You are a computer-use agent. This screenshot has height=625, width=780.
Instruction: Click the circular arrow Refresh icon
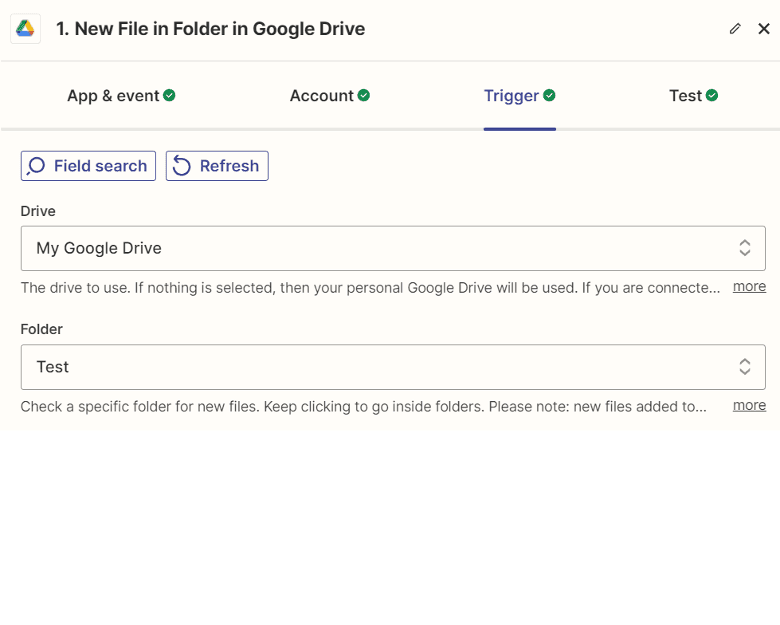coord(182,166)
